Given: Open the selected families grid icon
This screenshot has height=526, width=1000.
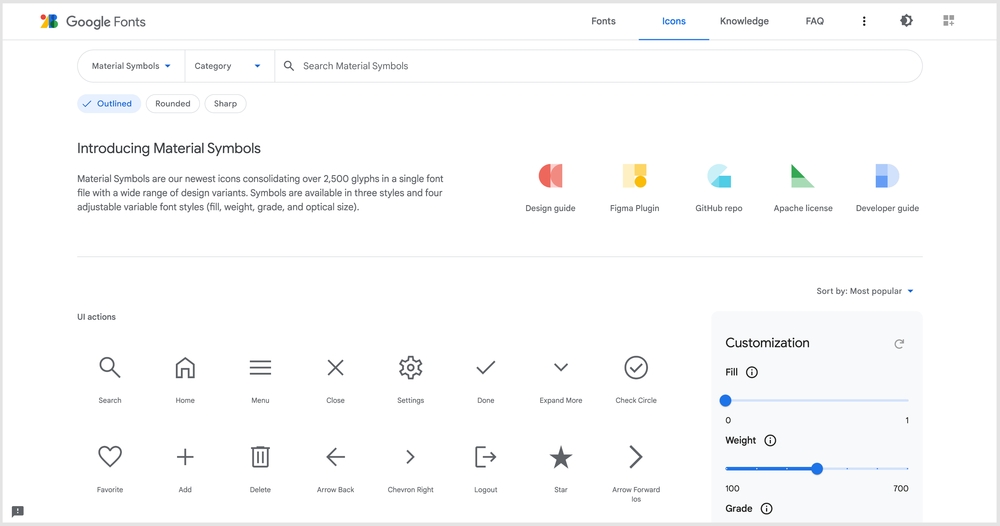Looking at the screenshot, I should (949, 21).
